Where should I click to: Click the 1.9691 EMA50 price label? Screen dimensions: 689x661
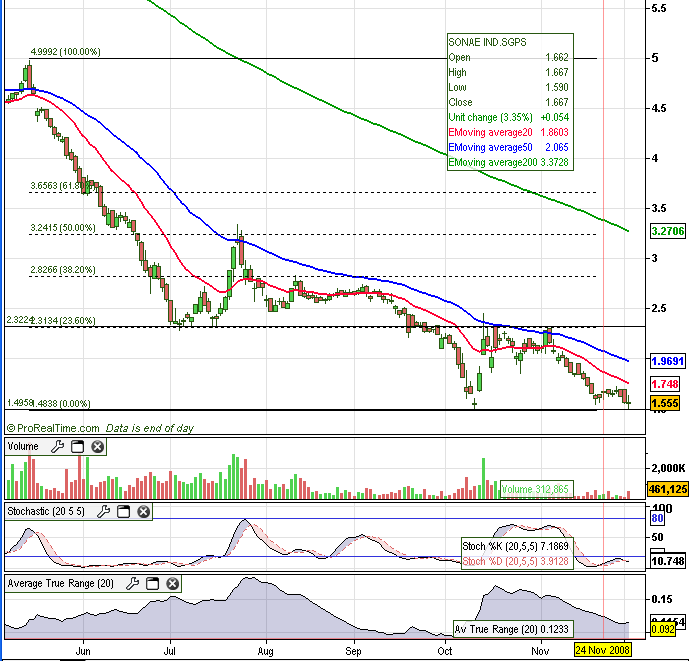(x=668, y=361)
